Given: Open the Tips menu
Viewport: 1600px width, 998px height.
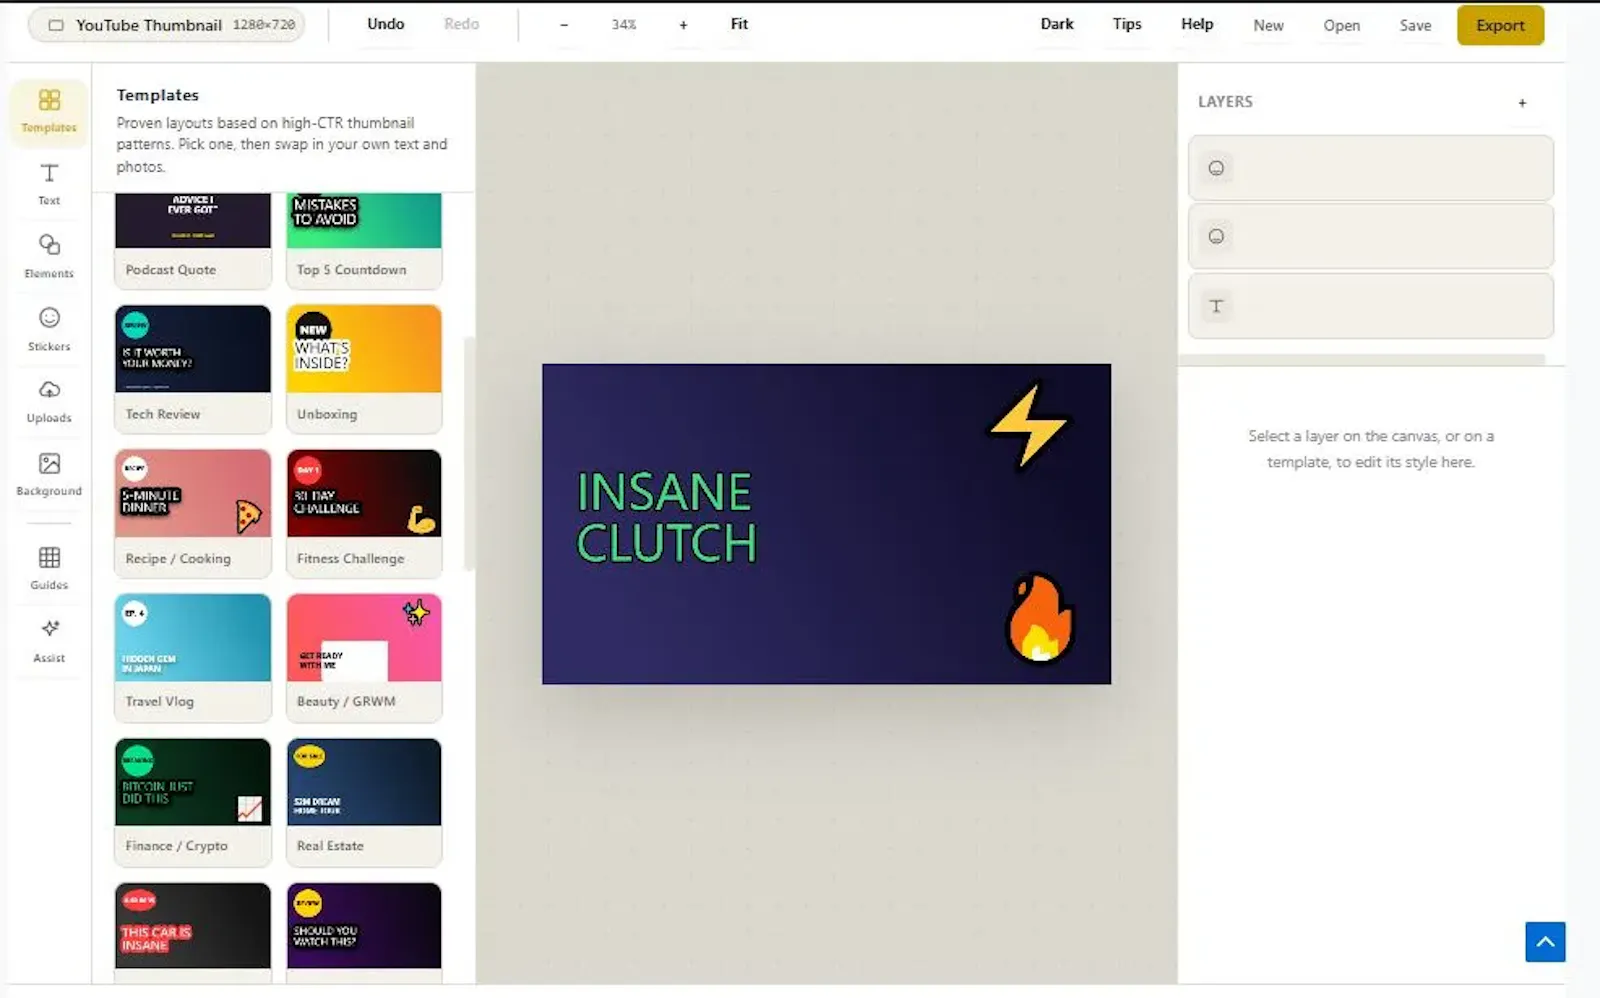Looking at the screenshot, I should point(1127,24).
